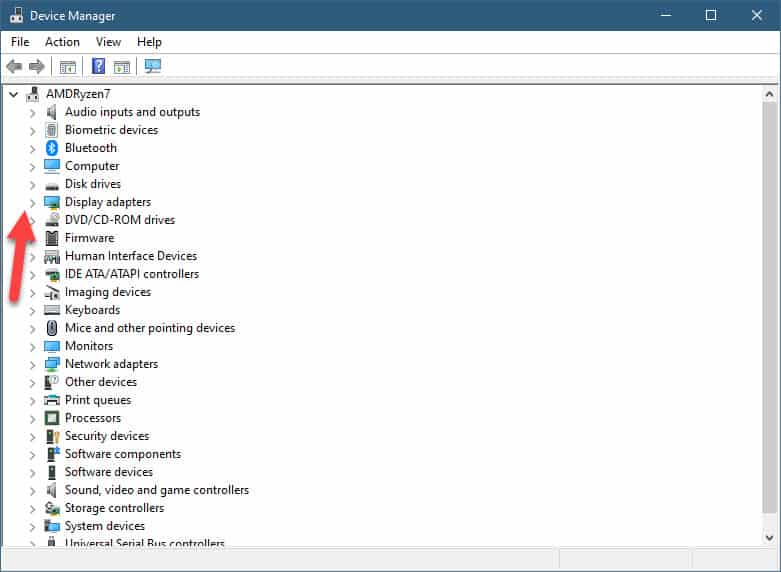Click the vertical scrollbar up arrow
This screenshot has width=781, height=572.
point(769,94)
